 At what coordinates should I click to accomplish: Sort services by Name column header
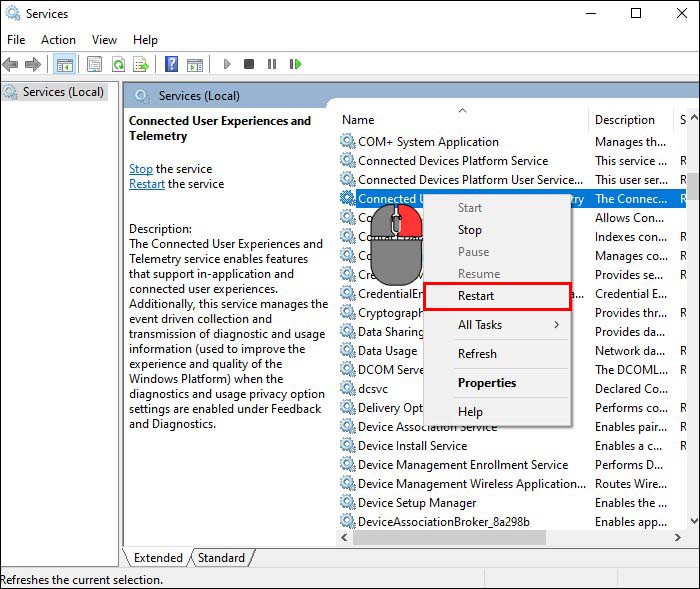(358, 120)
